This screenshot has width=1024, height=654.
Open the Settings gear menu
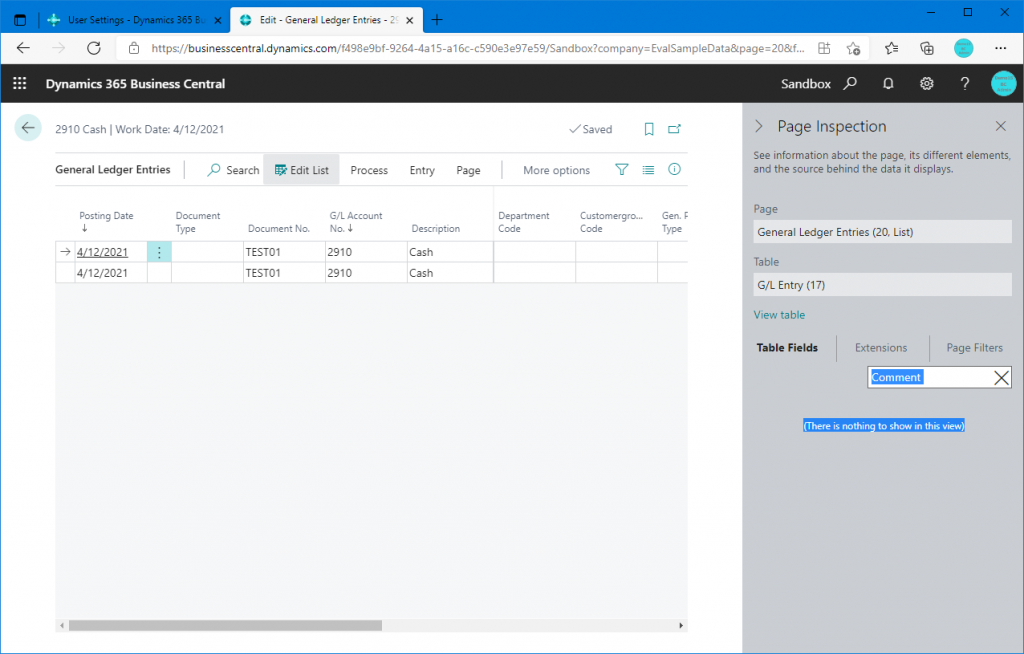[x=927, y=84]
